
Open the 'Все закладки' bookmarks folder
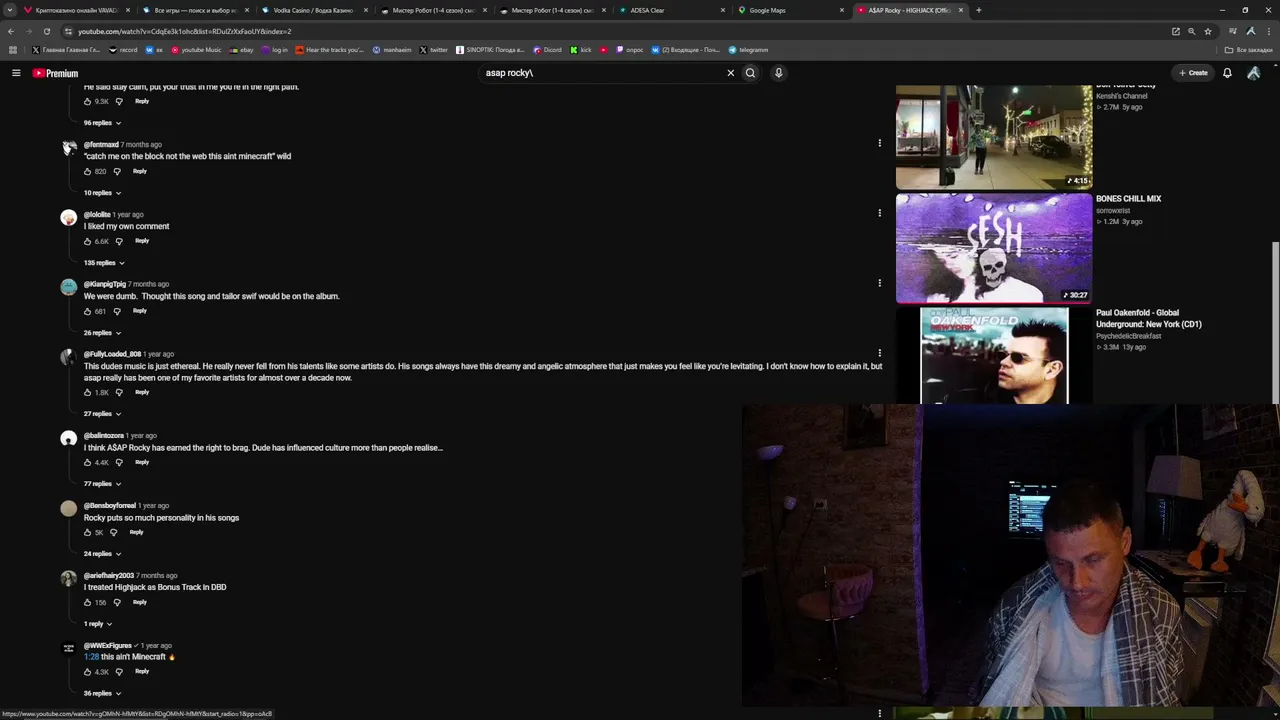click(x=1249, y=50)
